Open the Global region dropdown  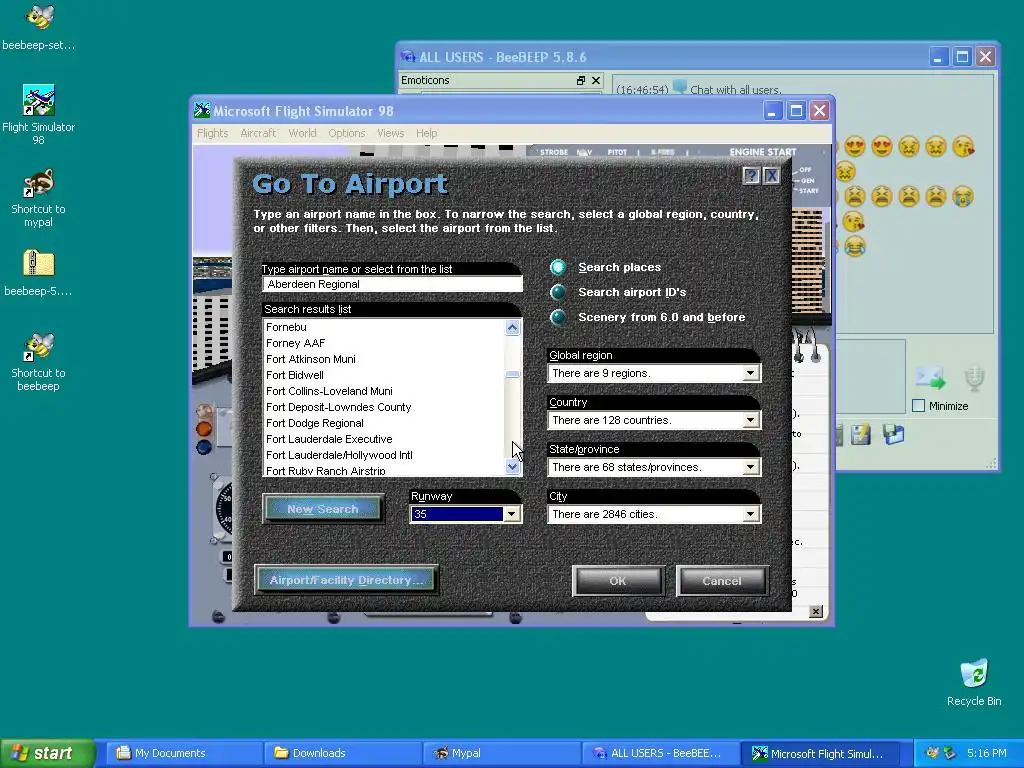pyautogui.click(x=750, y=373)
